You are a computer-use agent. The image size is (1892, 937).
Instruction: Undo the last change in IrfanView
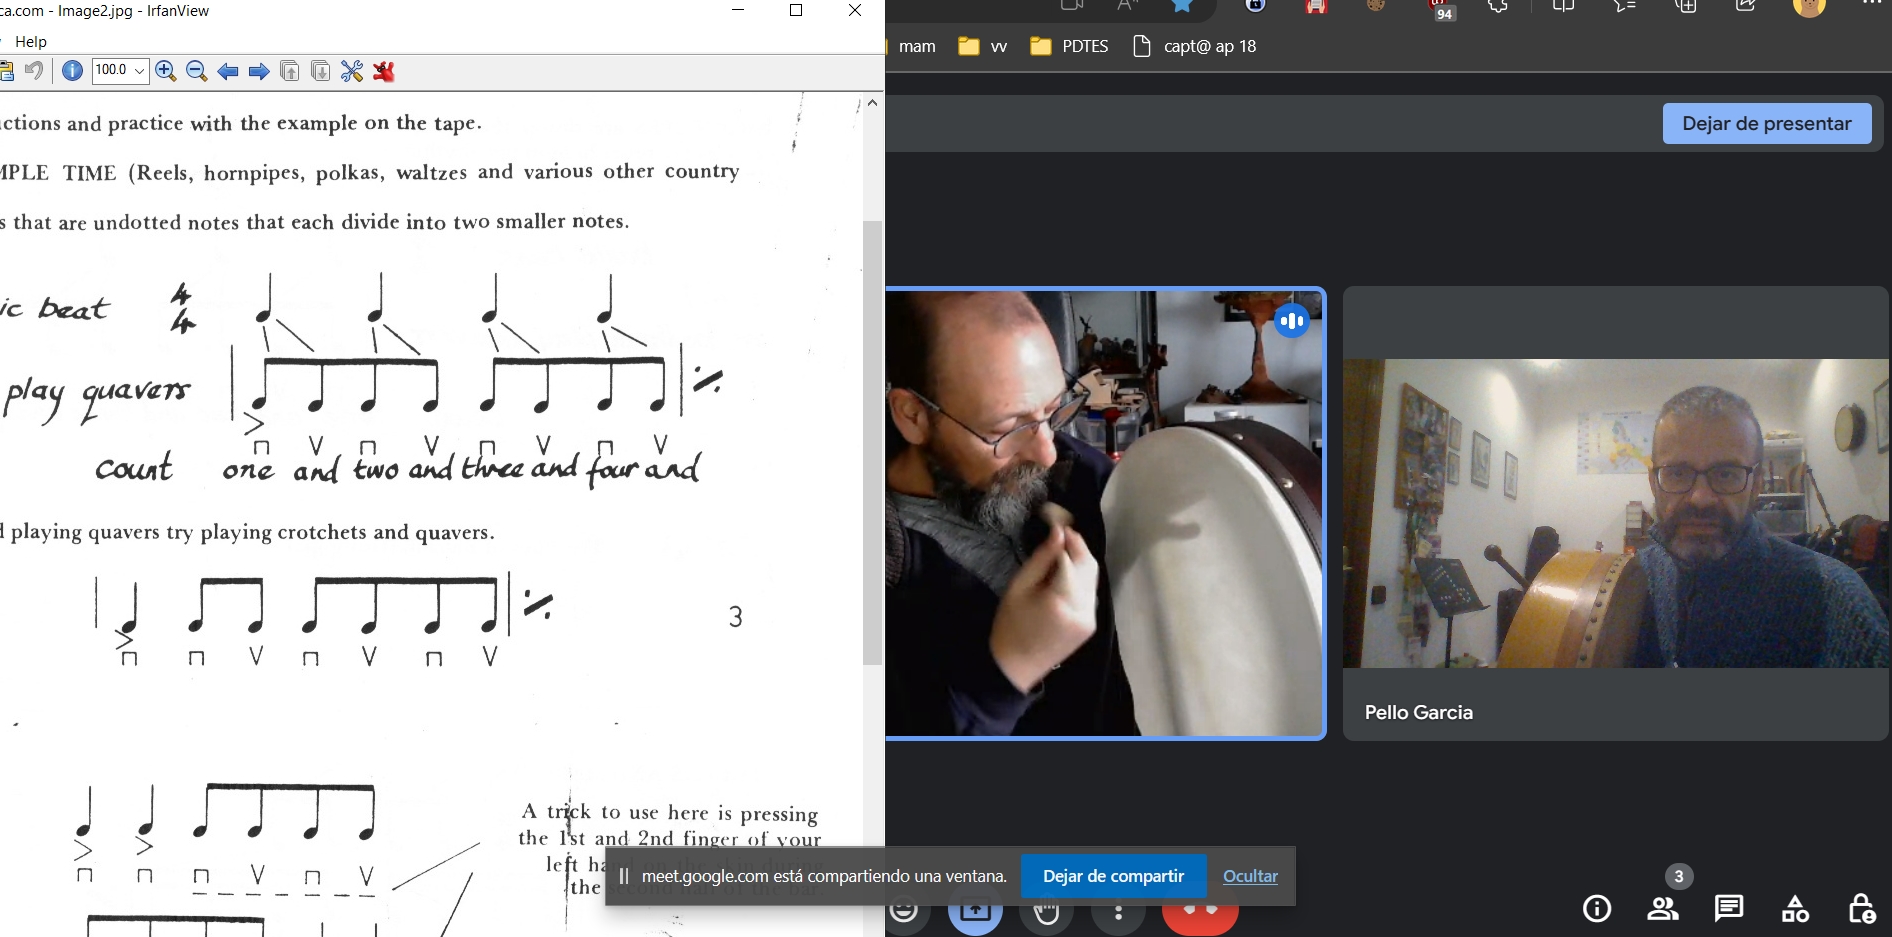pos(35,71)
